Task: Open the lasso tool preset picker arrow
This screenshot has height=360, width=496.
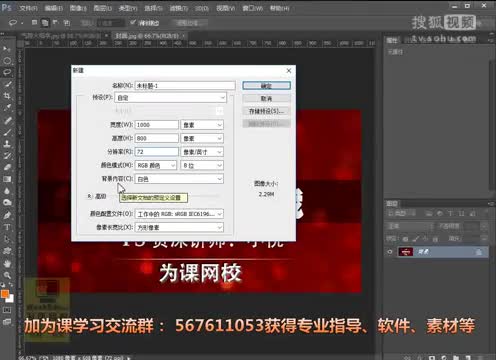Action: 22,23
